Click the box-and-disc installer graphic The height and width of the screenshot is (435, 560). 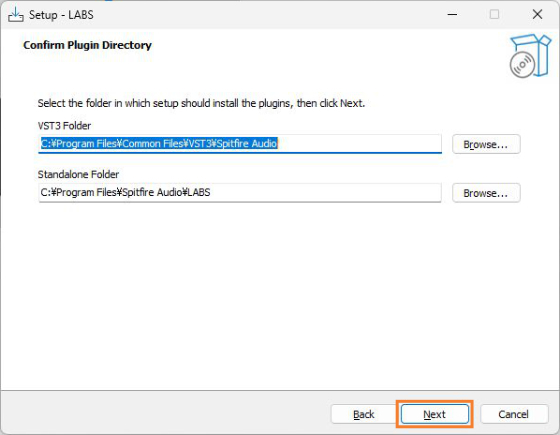pos(530,56)
